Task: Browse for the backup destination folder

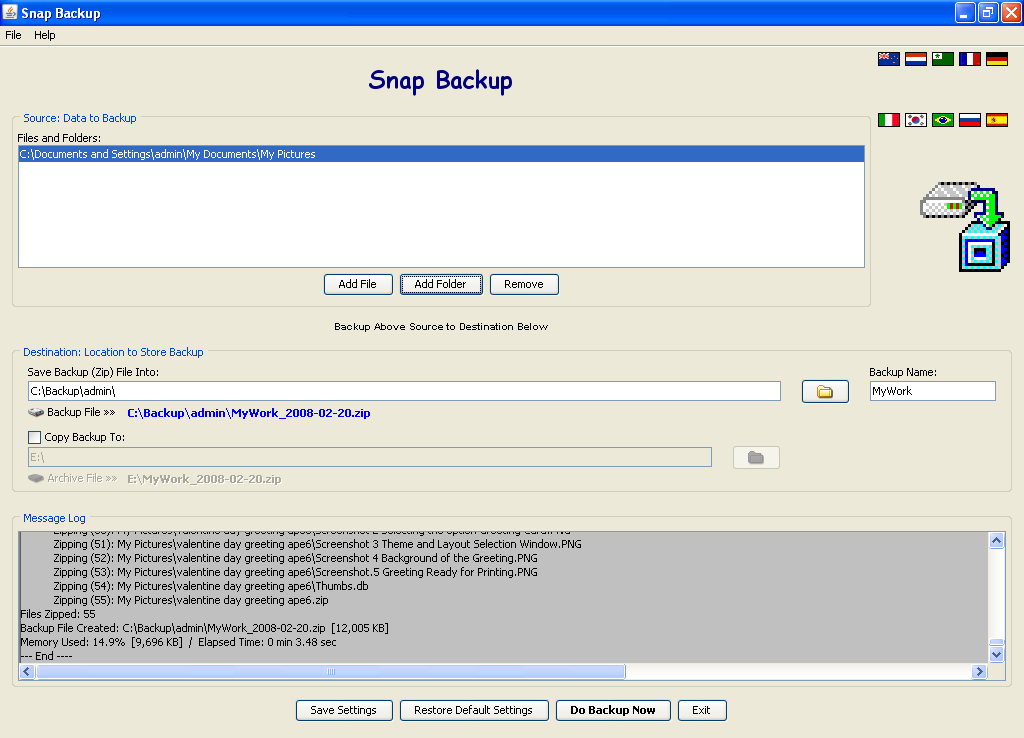Action: coord(825,391)
